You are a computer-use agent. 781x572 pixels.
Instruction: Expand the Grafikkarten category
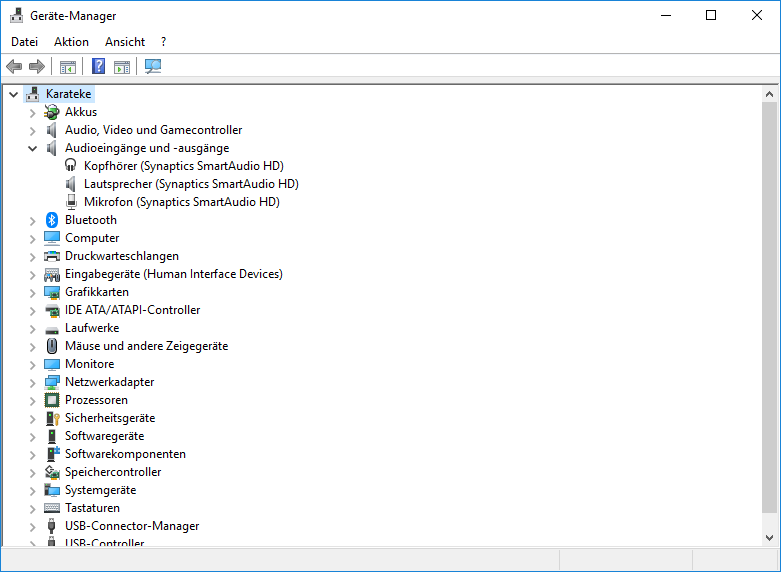click(x=32, y=292)
